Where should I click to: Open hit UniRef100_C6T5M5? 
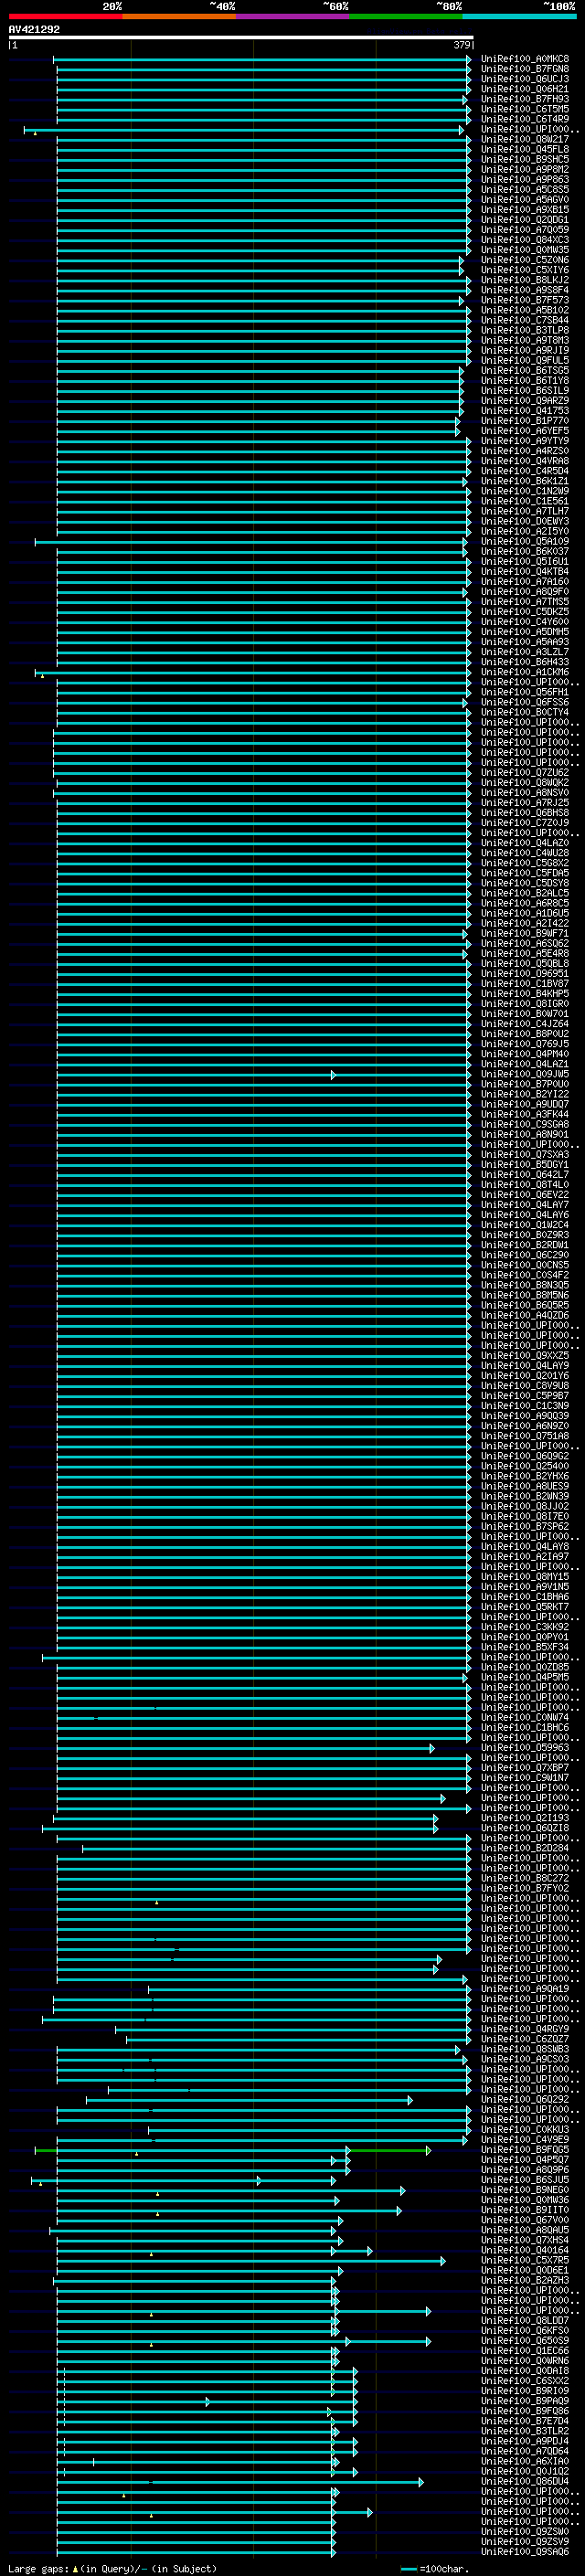point(525,109)
